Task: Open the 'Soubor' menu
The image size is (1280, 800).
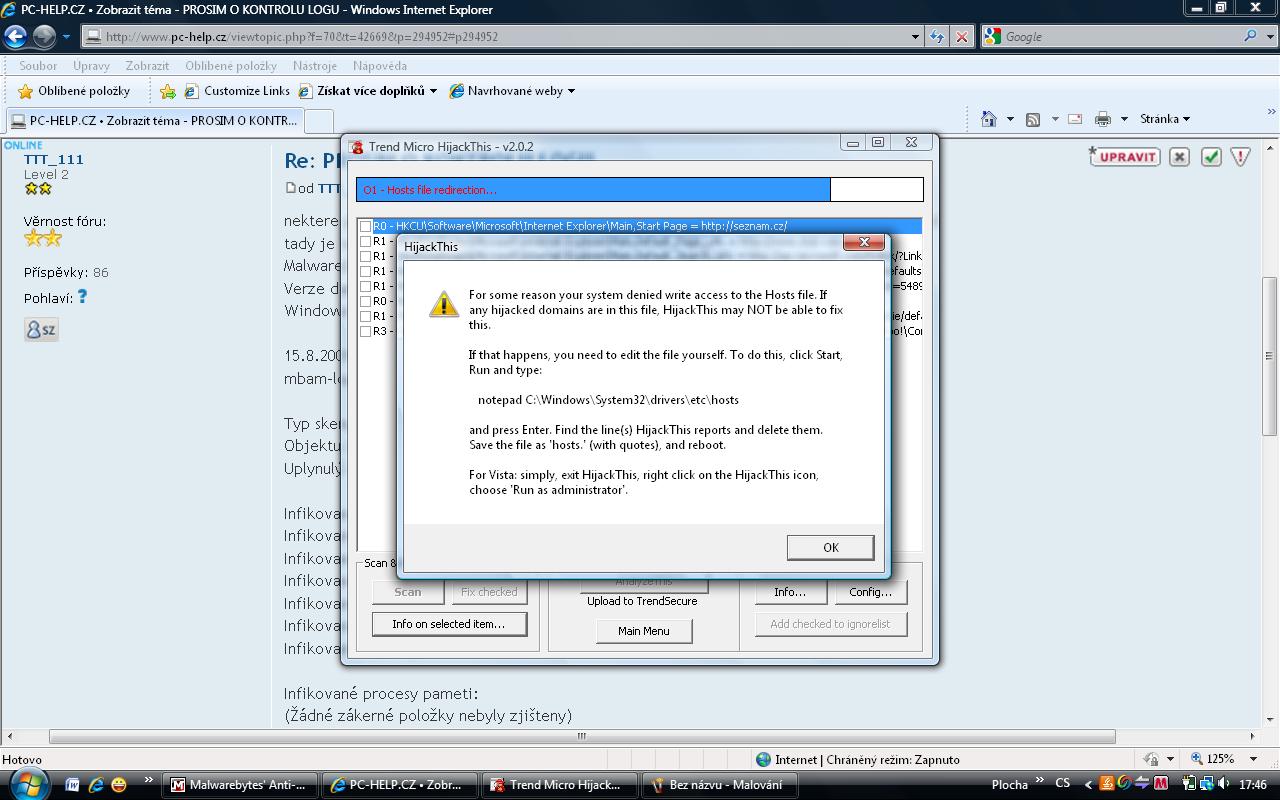Action: 38,66
